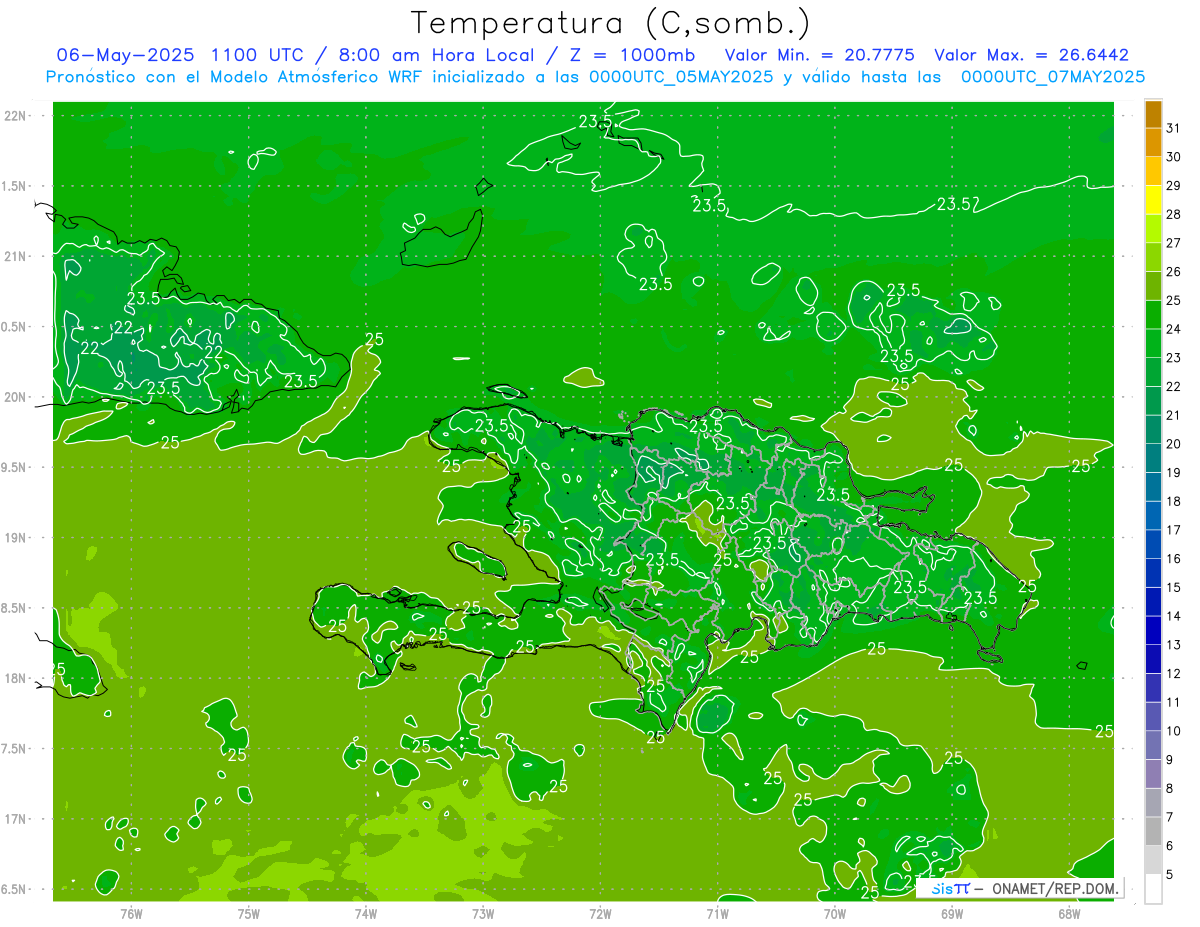1200x927 pixels.
Task: Click the legend value "17"
Action: pyautogui.click(x=1174, y=530)
